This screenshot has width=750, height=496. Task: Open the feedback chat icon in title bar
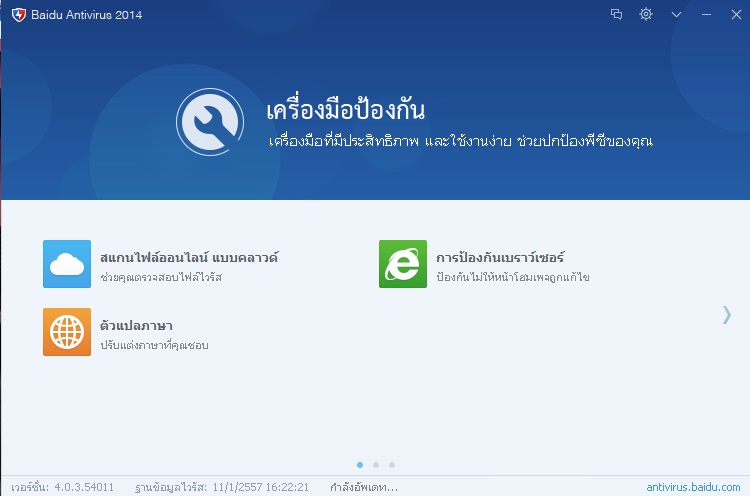click(617, 14)
